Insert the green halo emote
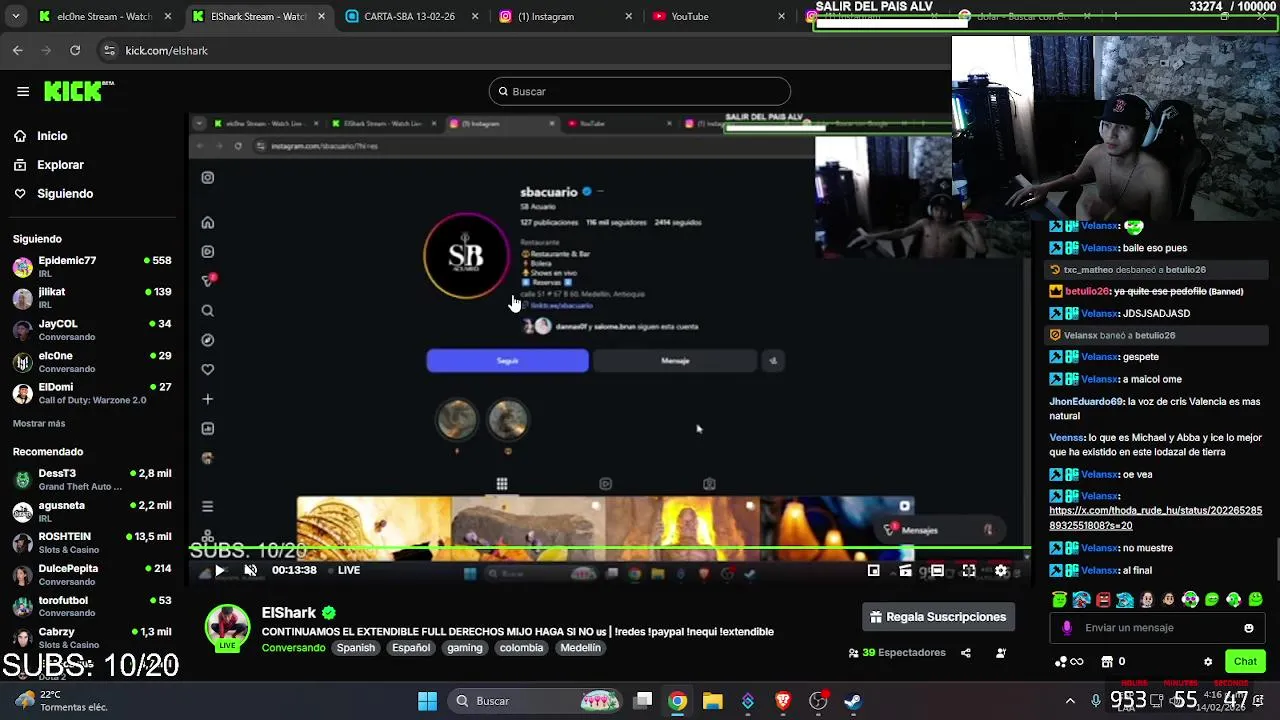1280x720 pixels. 1059,600
